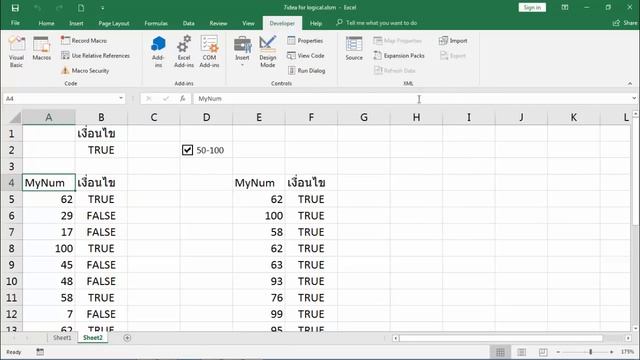Switch to the Home tab
The height and width of the screenshot is (360, 640).
coord(47,23)
